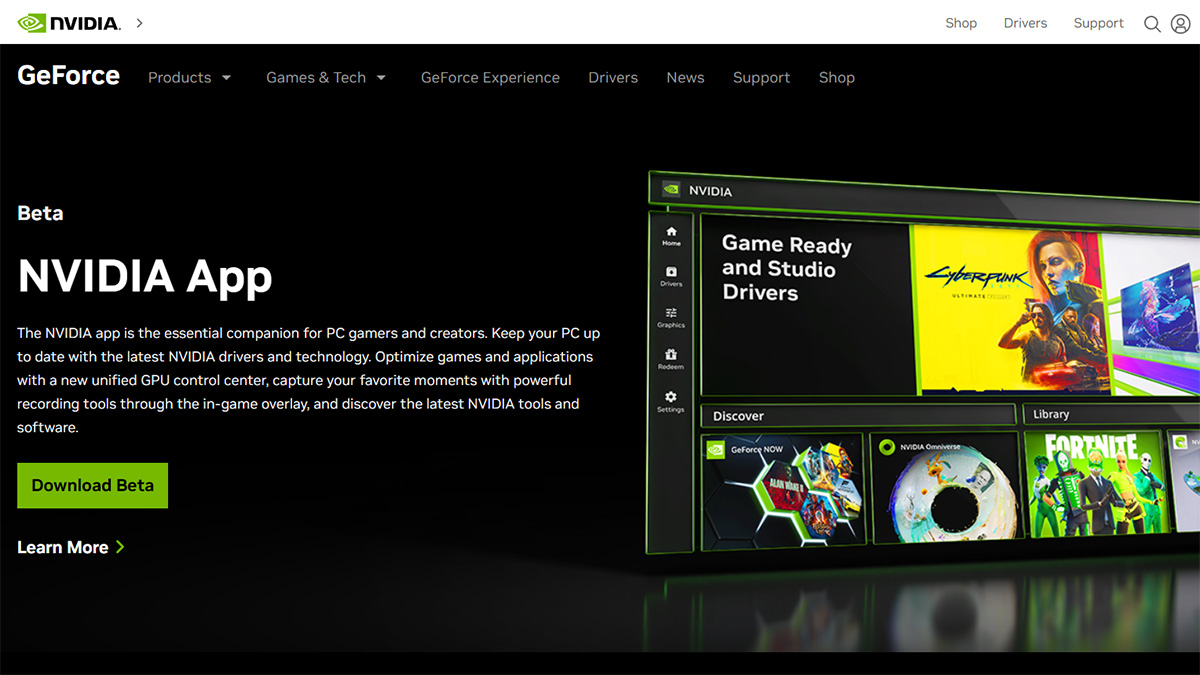Select News in GeForce navigation bar
1200x675 pixels.
(x=685, y=77)
